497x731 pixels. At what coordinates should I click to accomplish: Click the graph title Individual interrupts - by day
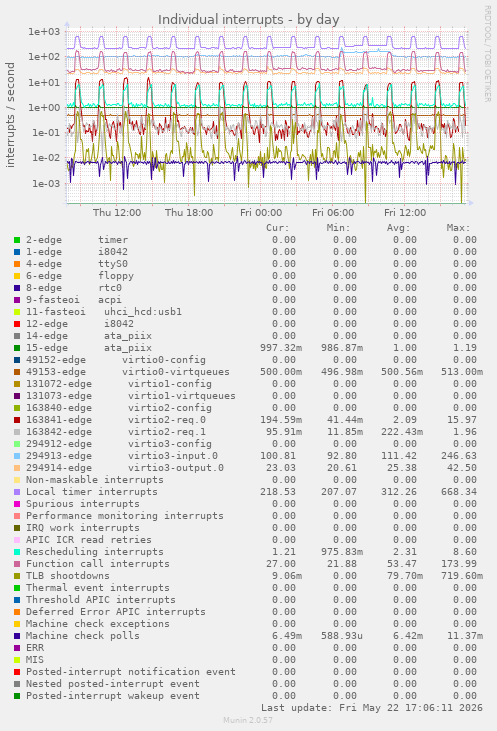(x=248, y=20)
